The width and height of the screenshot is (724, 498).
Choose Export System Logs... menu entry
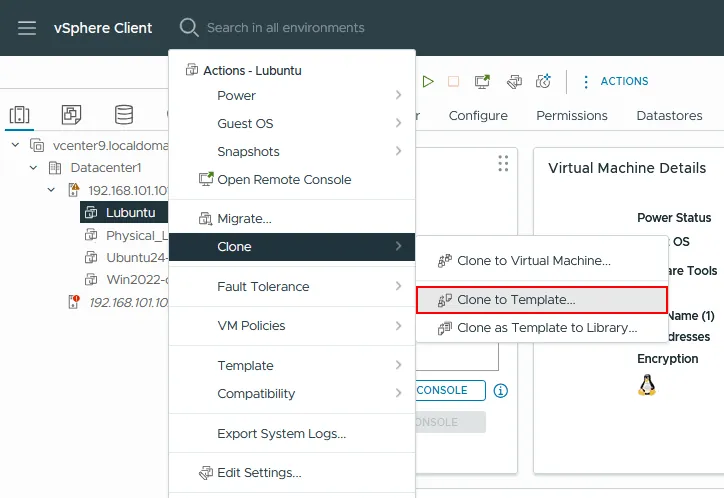pyautogui.click(x=292, y=434)
